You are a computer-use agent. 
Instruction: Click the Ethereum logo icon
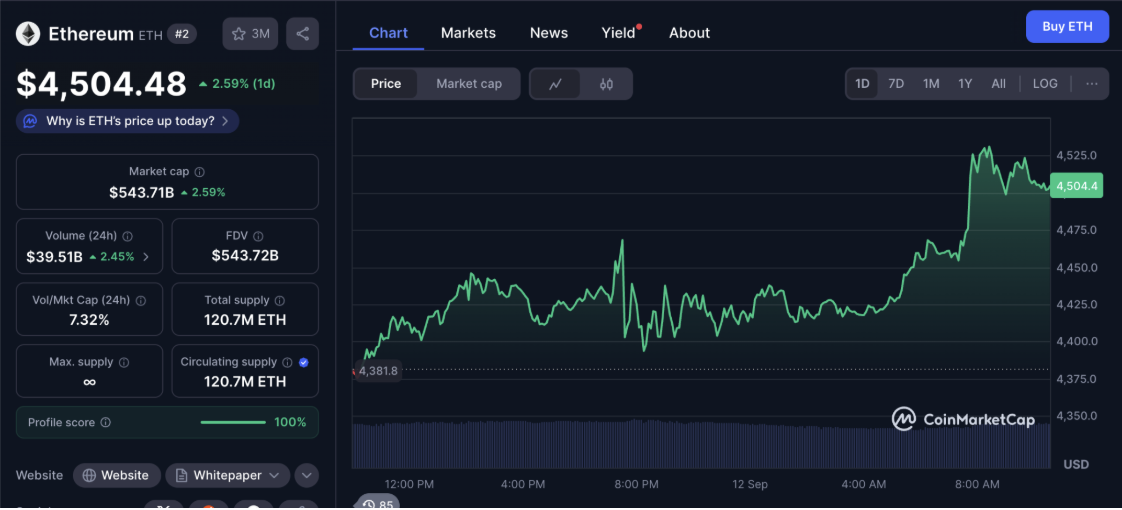point(28,34)
